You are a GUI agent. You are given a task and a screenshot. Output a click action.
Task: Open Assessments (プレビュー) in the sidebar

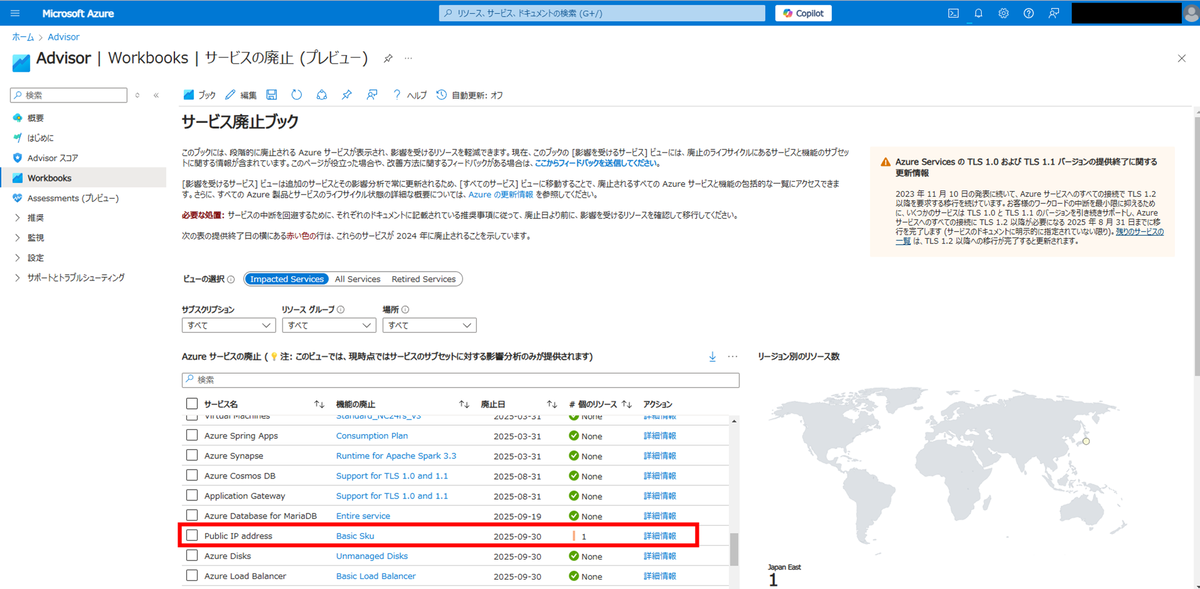73,198
